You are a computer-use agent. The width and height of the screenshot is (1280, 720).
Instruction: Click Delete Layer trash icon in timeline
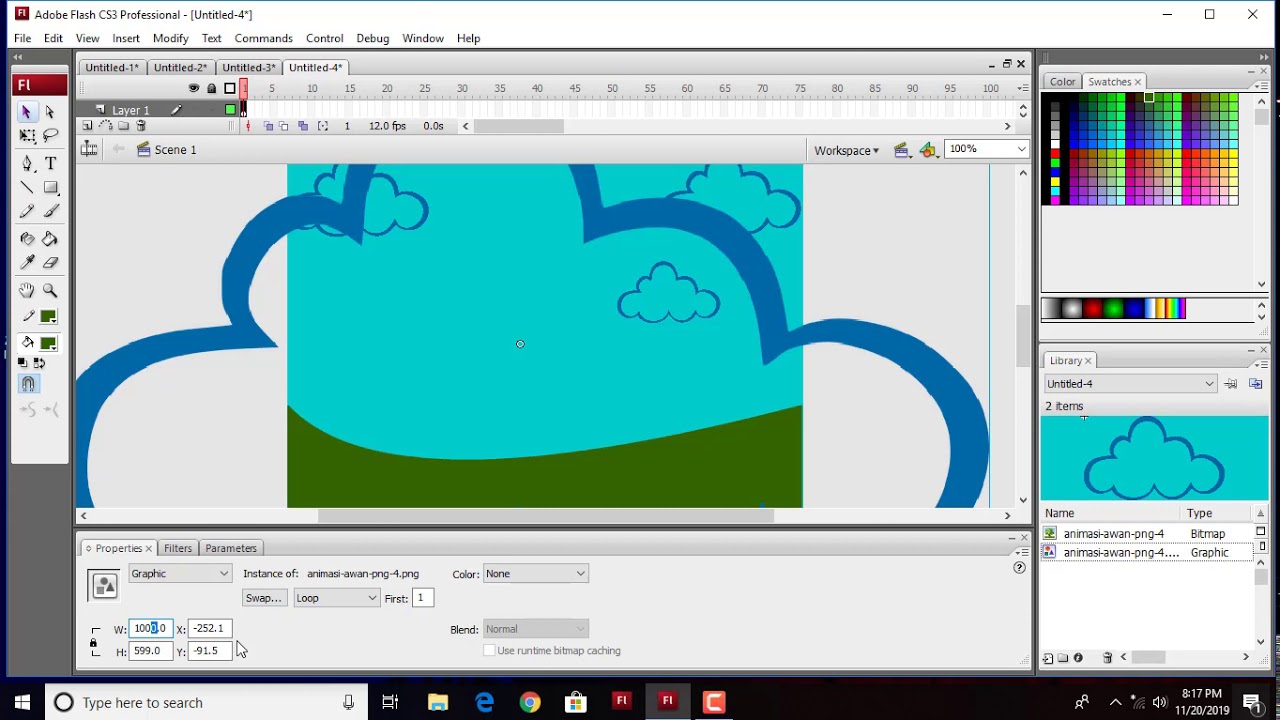pyautogui.click(x=141, y=126)
